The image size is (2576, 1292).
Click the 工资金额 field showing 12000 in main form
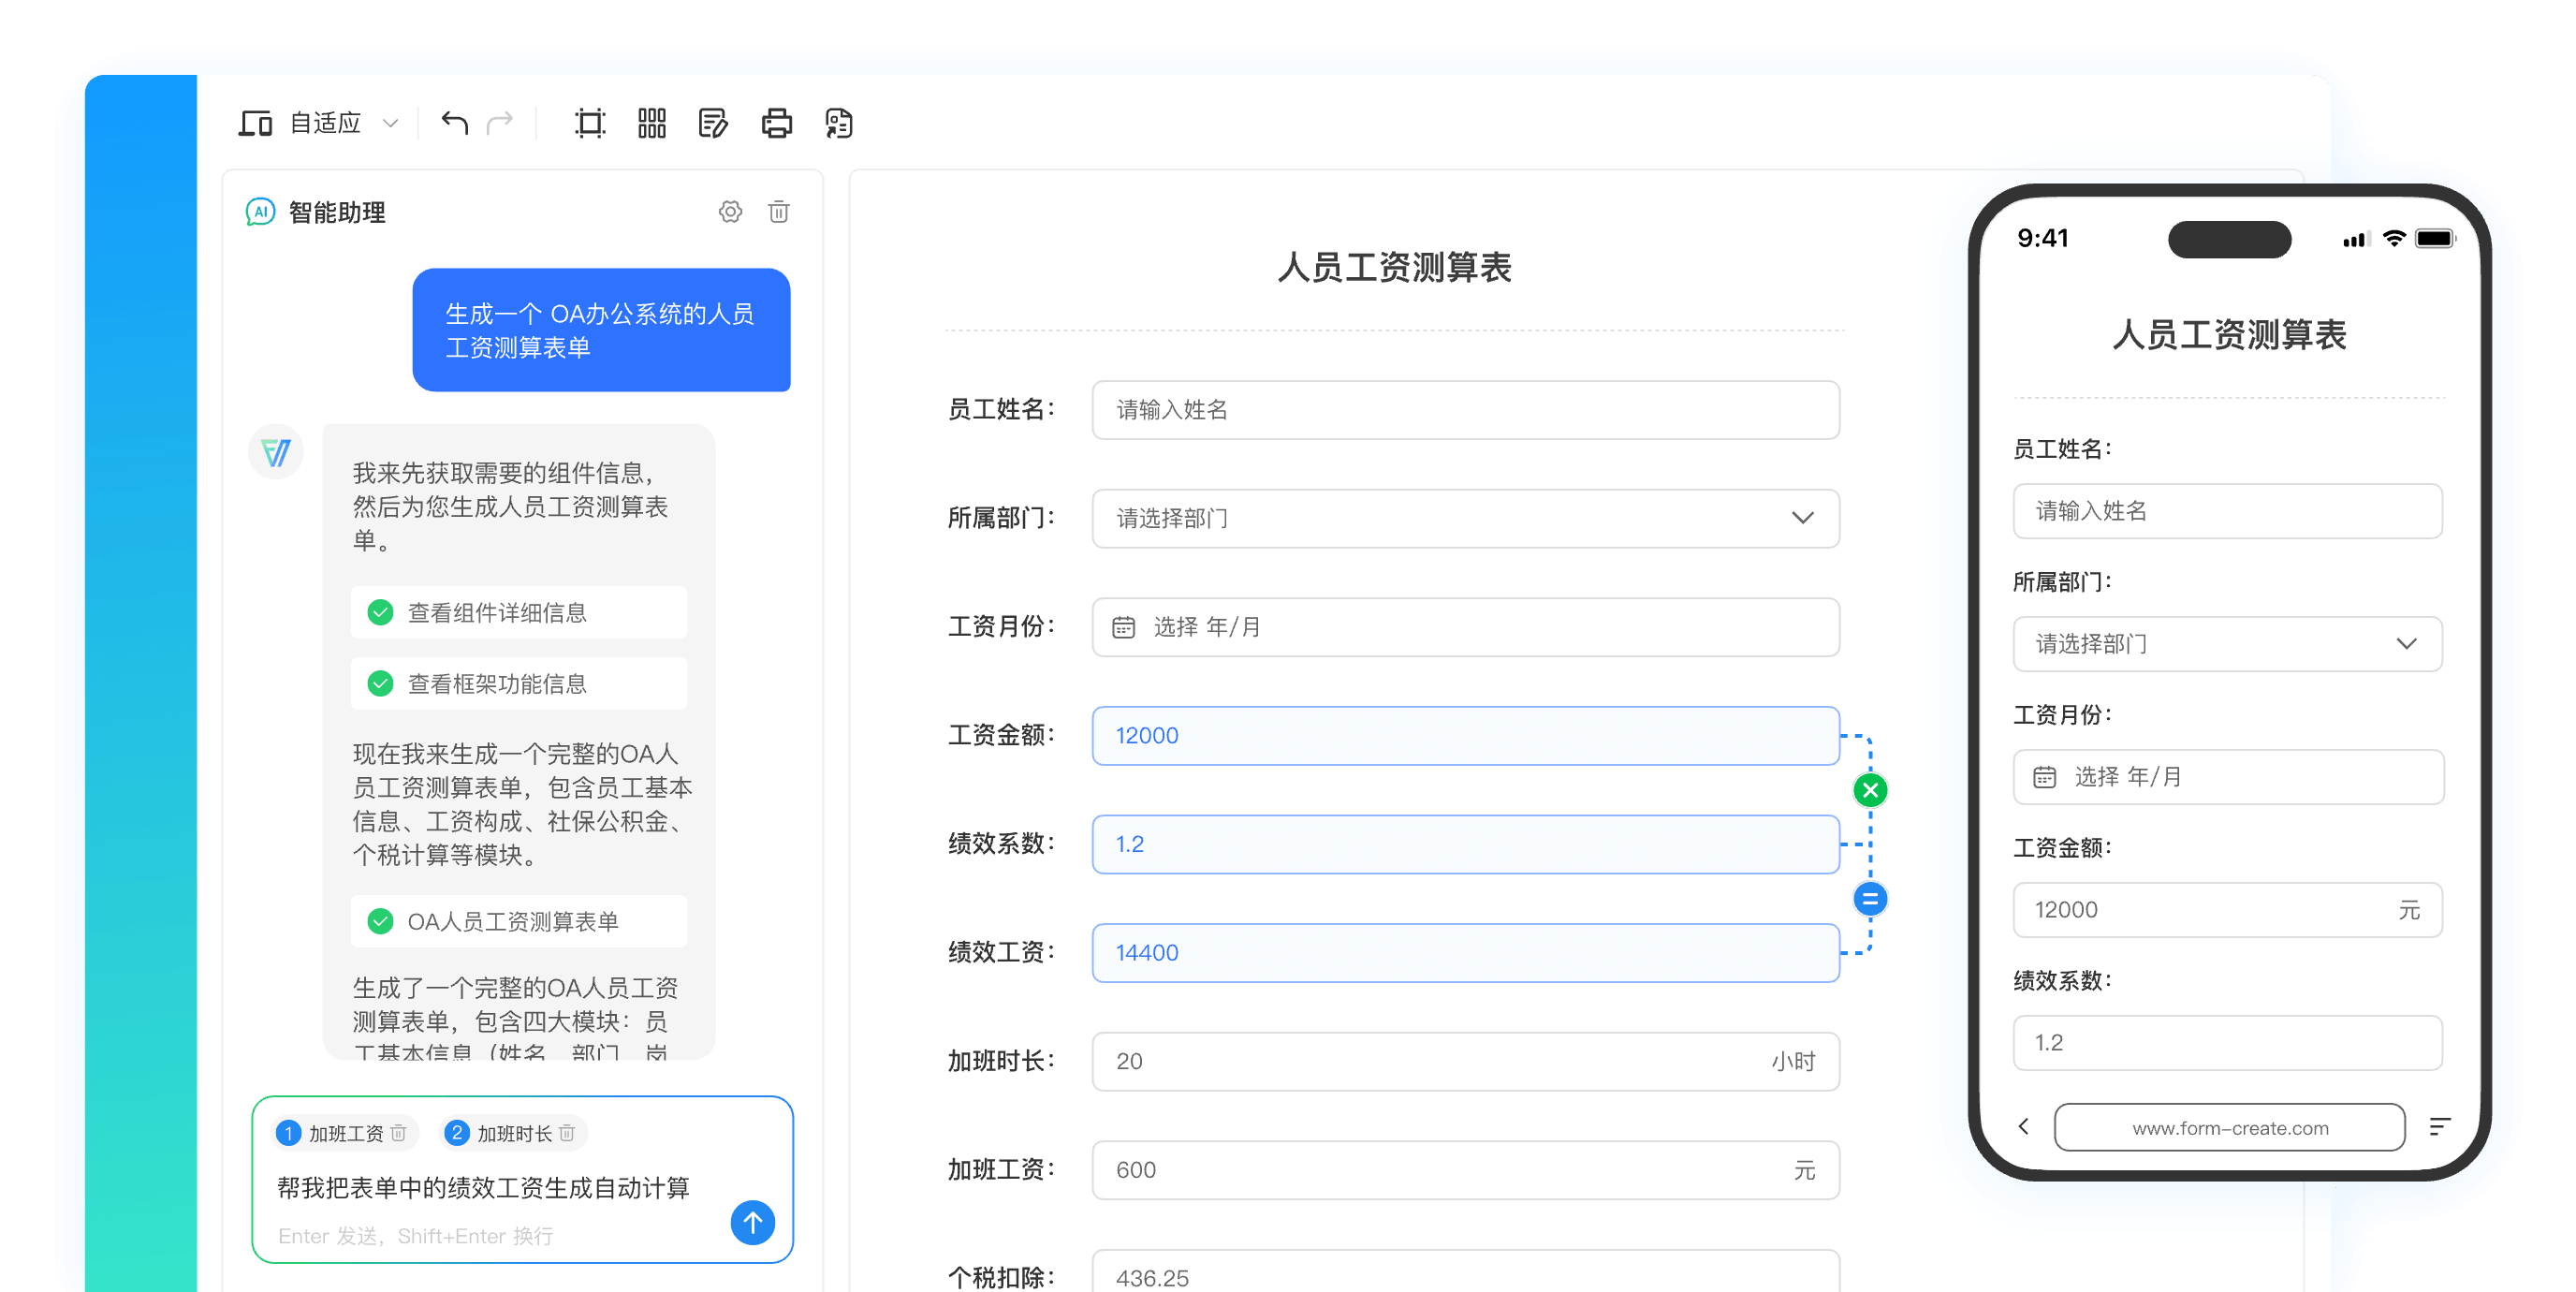1465,735
